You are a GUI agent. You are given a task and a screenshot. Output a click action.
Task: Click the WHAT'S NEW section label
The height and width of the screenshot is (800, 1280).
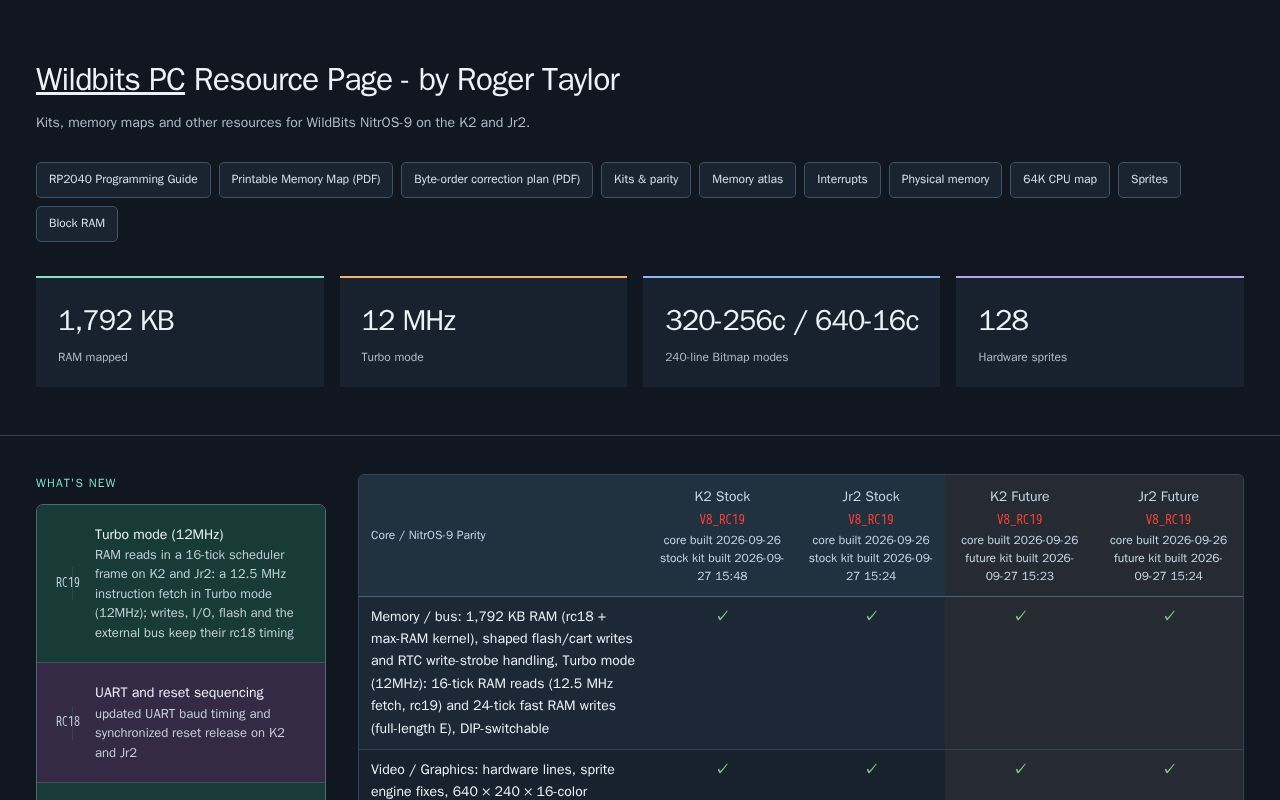(76, 484)
